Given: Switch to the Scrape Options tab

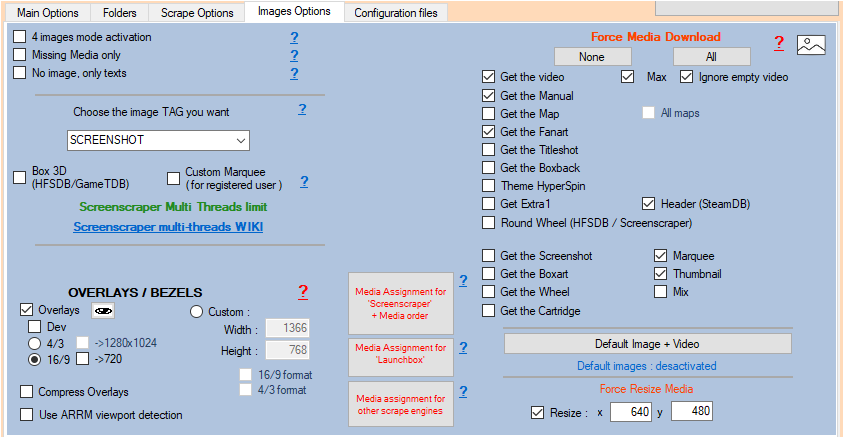Looking at the screenshot, I should pos(196,13).
